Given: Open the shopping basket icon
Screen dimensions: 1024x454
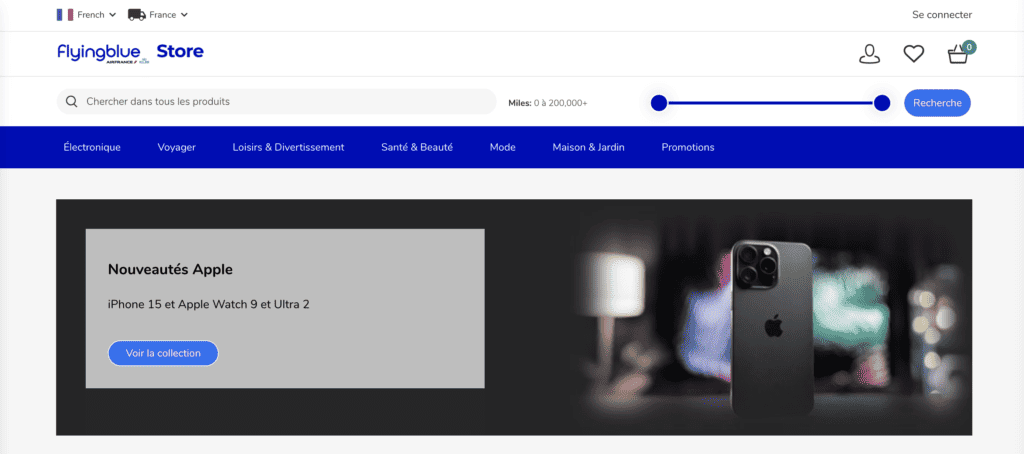Looking at the screenshot, I should click(958, 54).
